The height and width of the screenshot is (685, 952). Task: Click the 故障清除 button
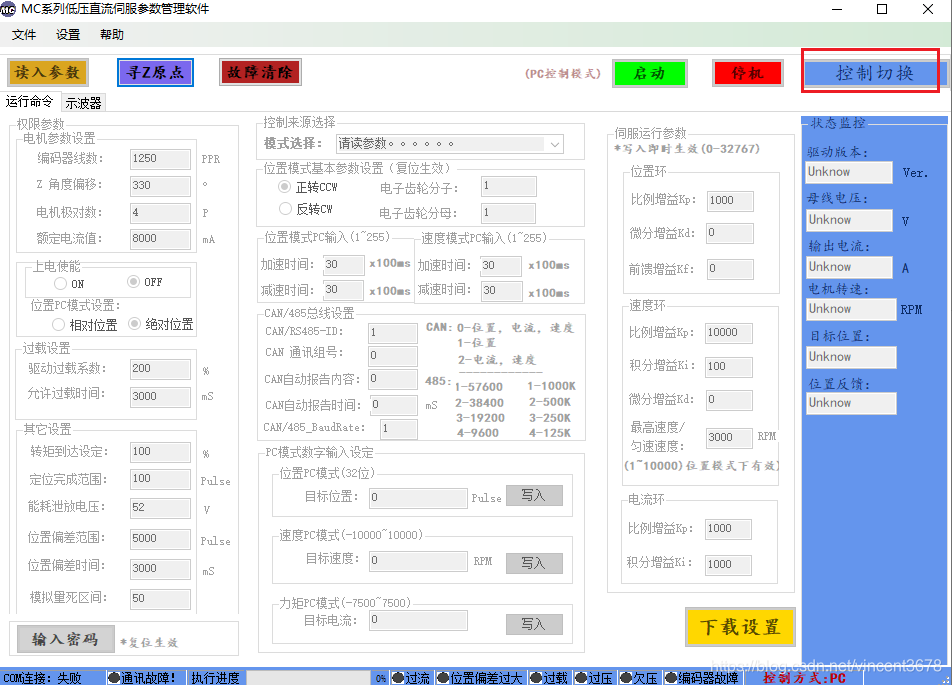pyautogui.click(x=260, y=72)
